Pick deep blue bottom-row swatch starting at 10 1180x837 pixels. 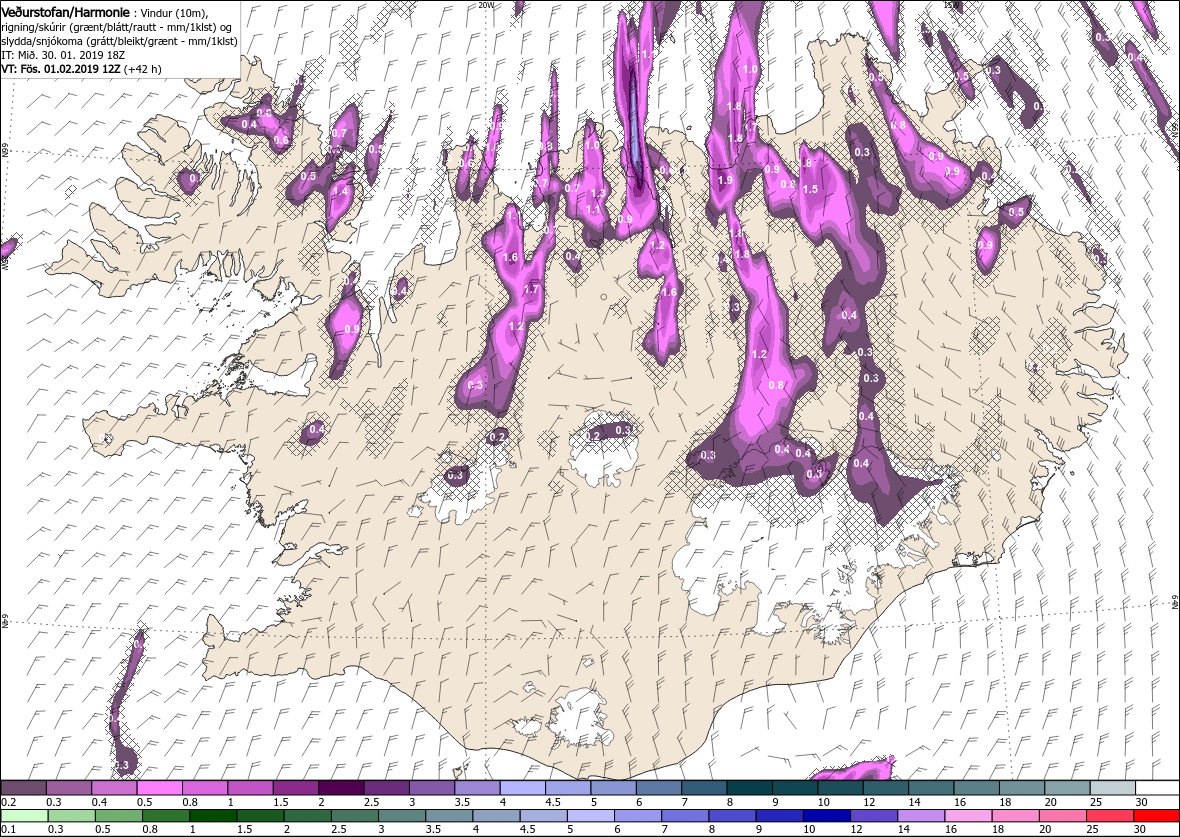pyautogui.click(x=826, y=816)
